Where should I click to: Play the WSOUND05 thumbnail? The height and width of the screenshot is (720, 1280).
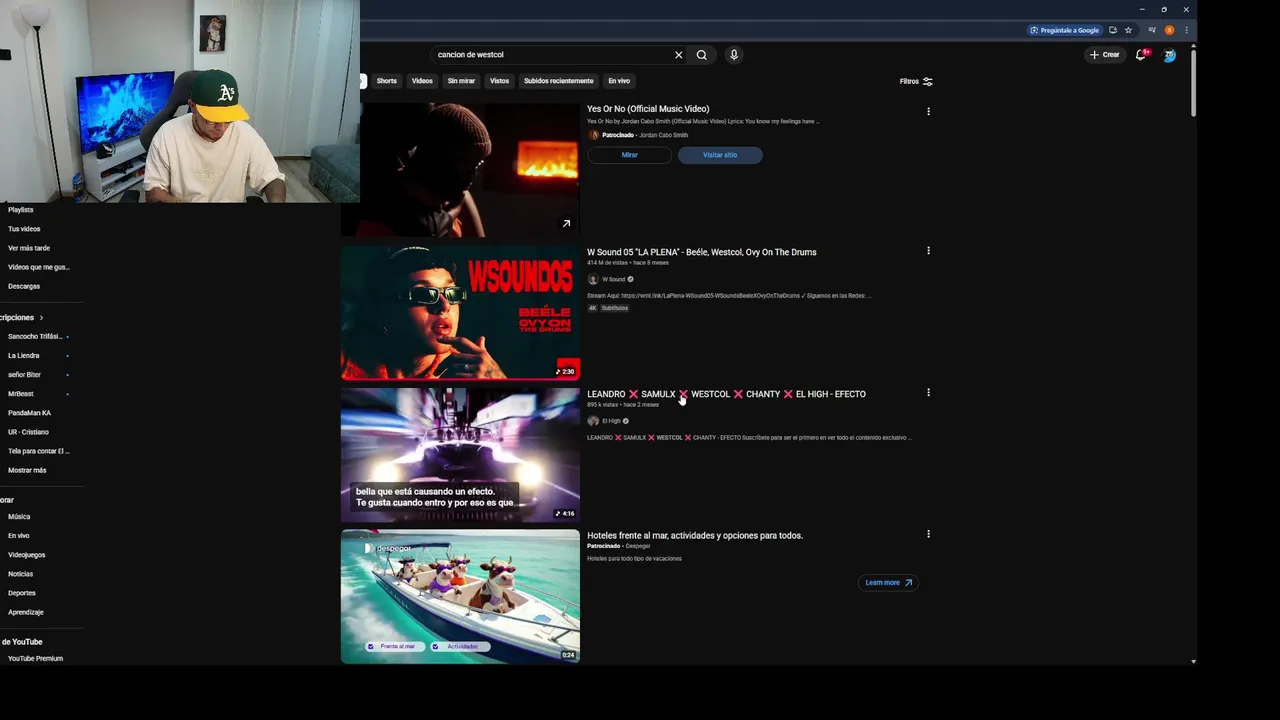click(460, 313)
